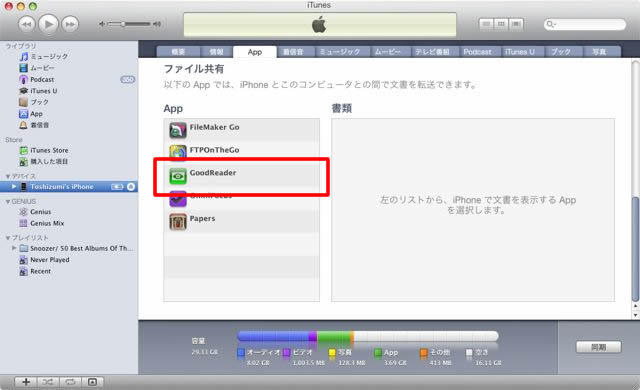Collapse the プレイリスト section
This screenshot has width=640, height=390.
point(8,238)
